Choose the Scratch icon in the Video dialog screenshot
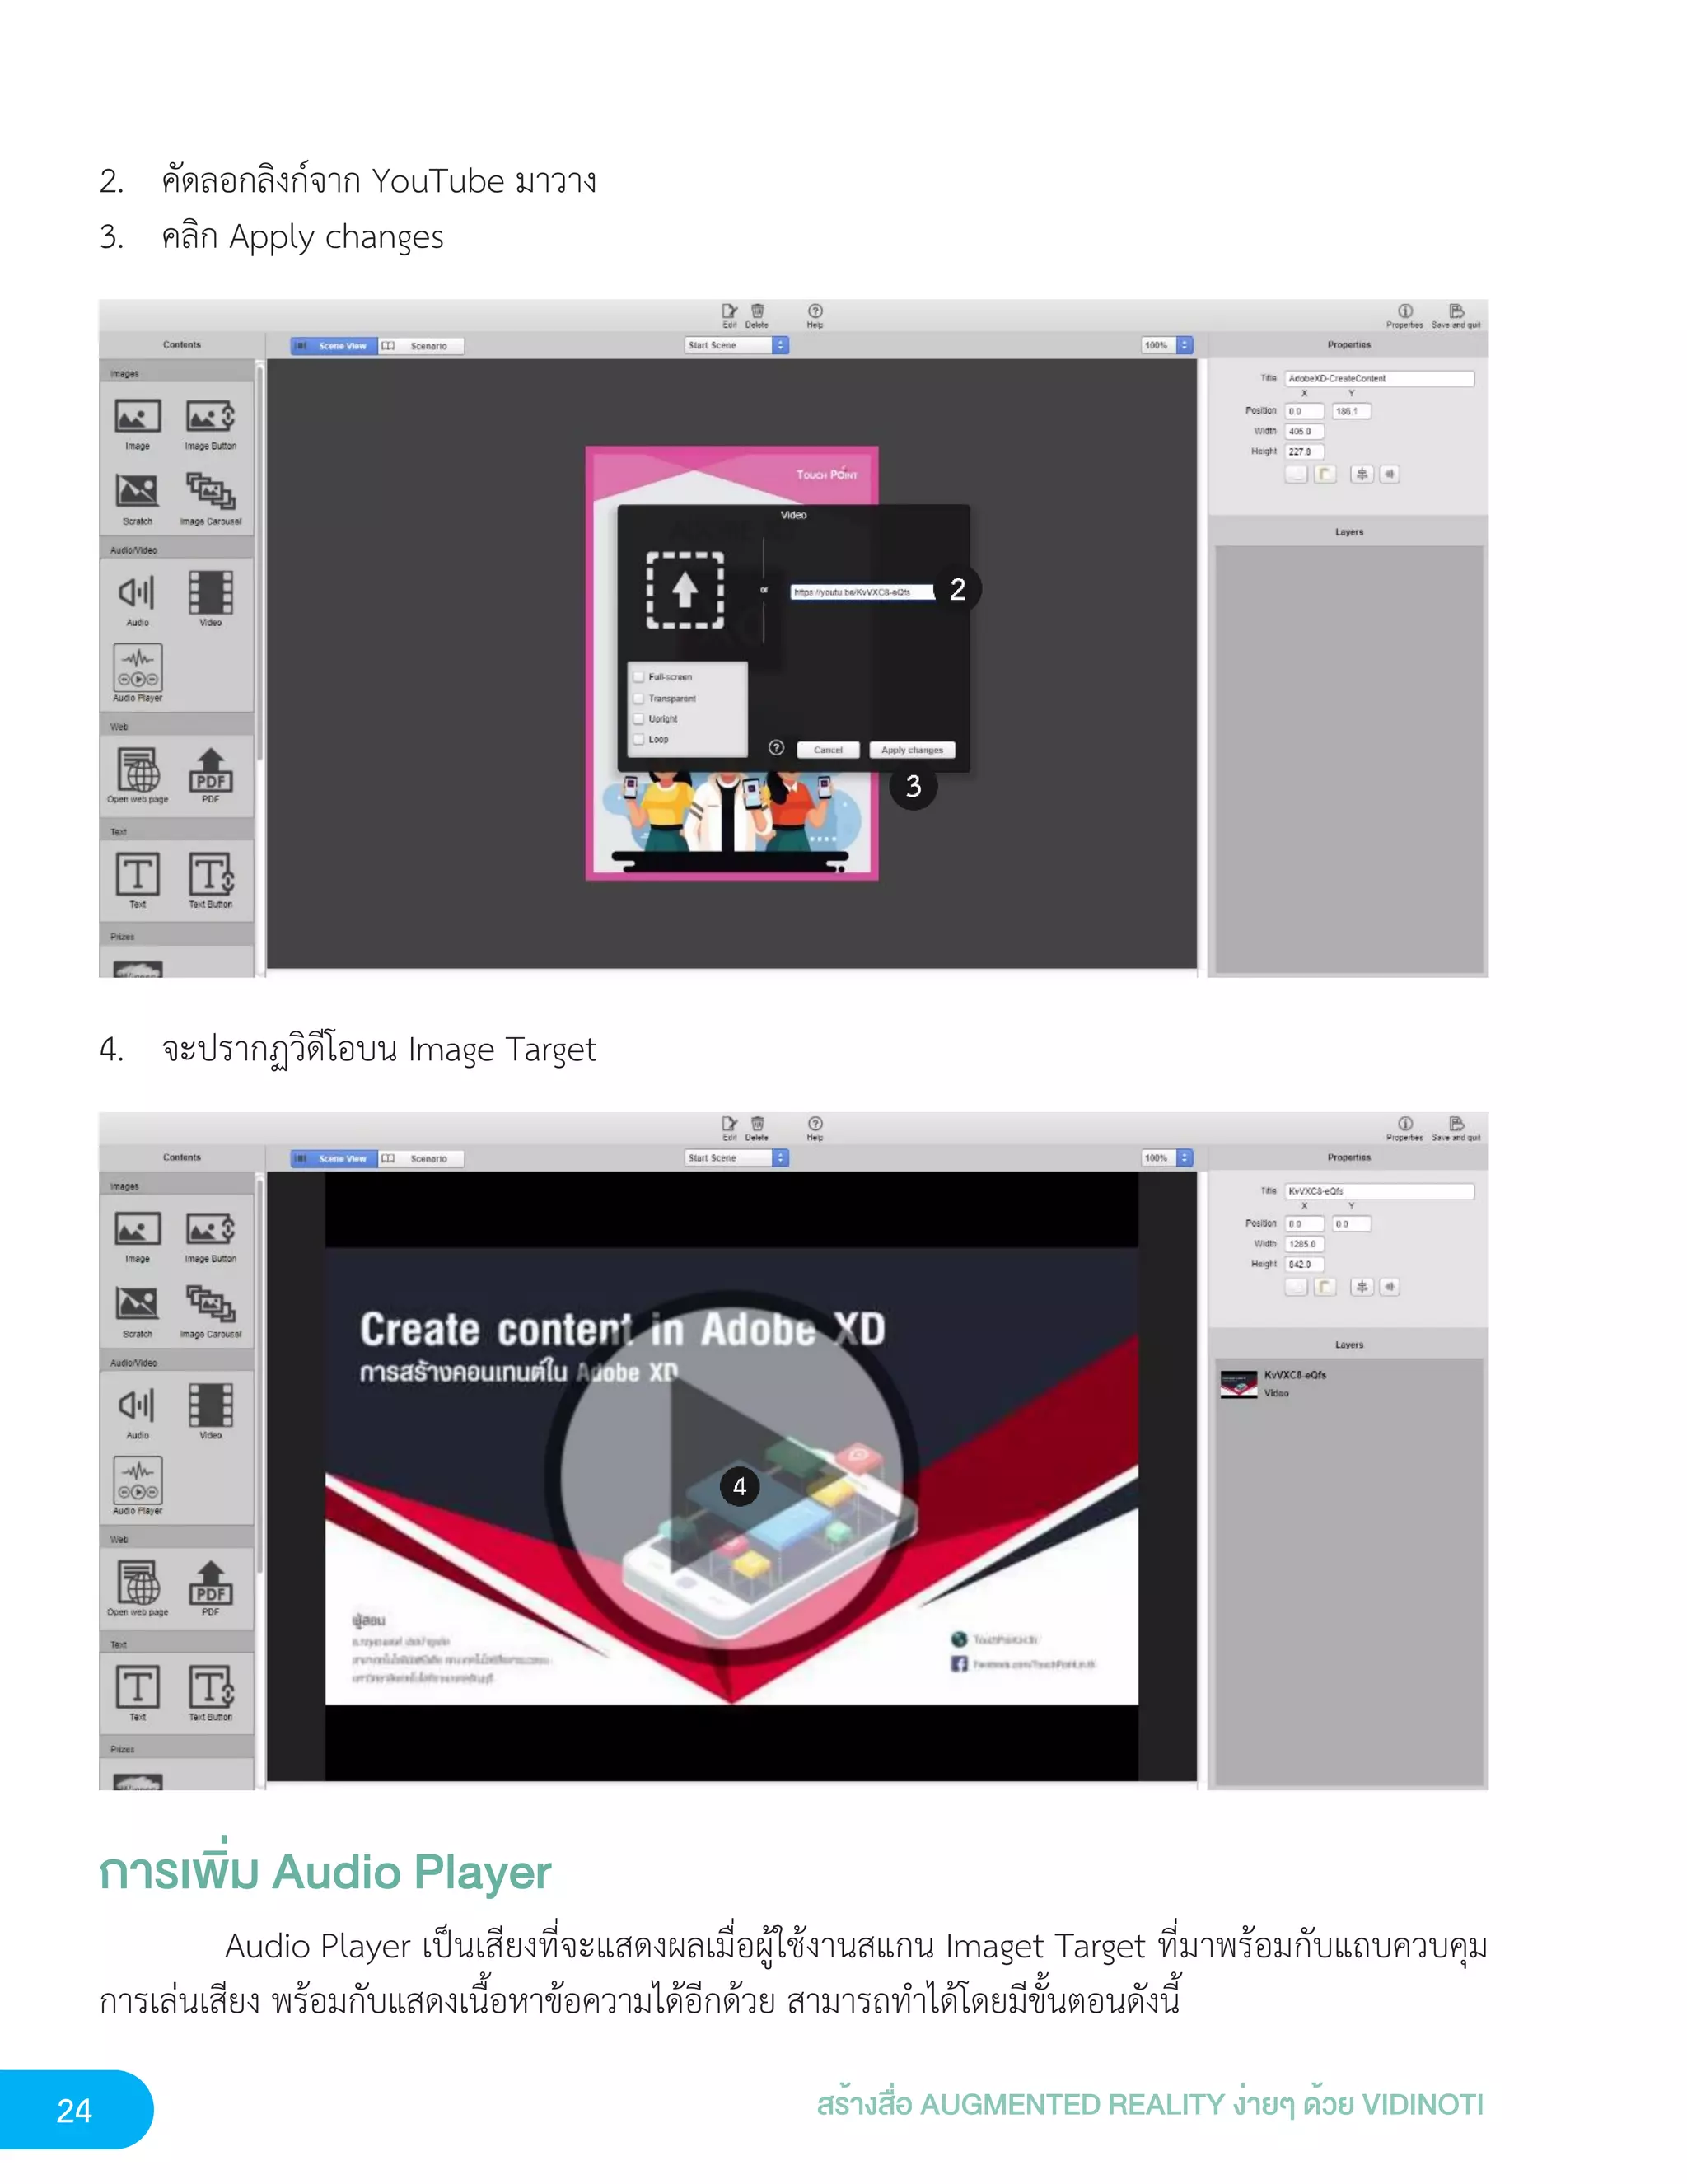 click(x=137, y=491)
